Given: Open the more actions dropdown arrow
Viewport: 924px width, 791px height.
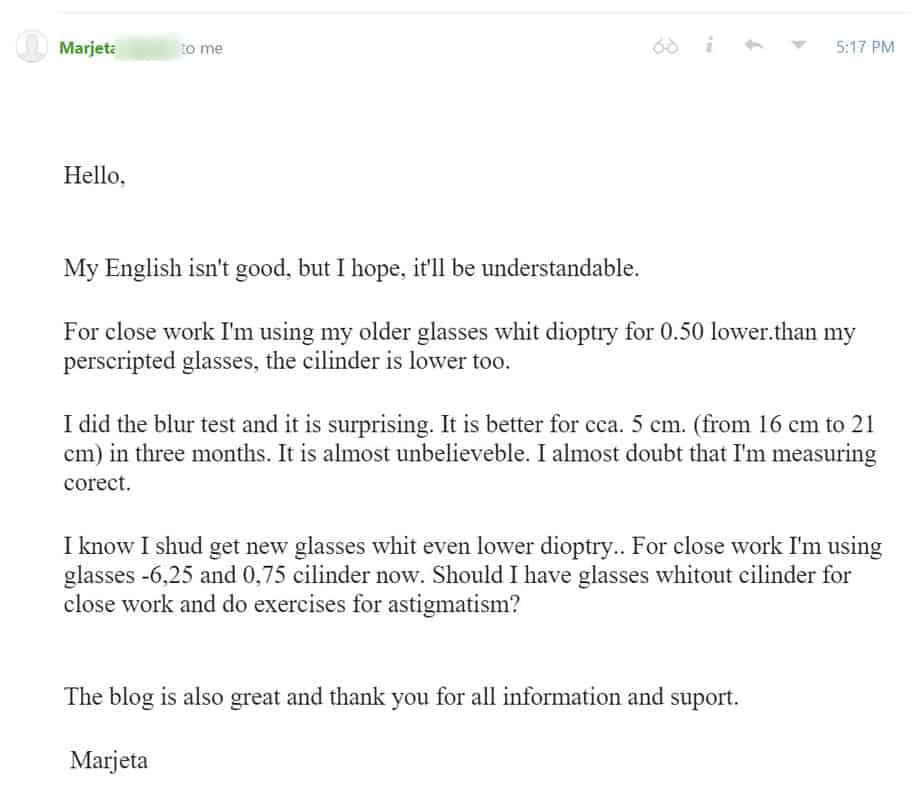Looking at the screenshot, I should coord(798,46).
